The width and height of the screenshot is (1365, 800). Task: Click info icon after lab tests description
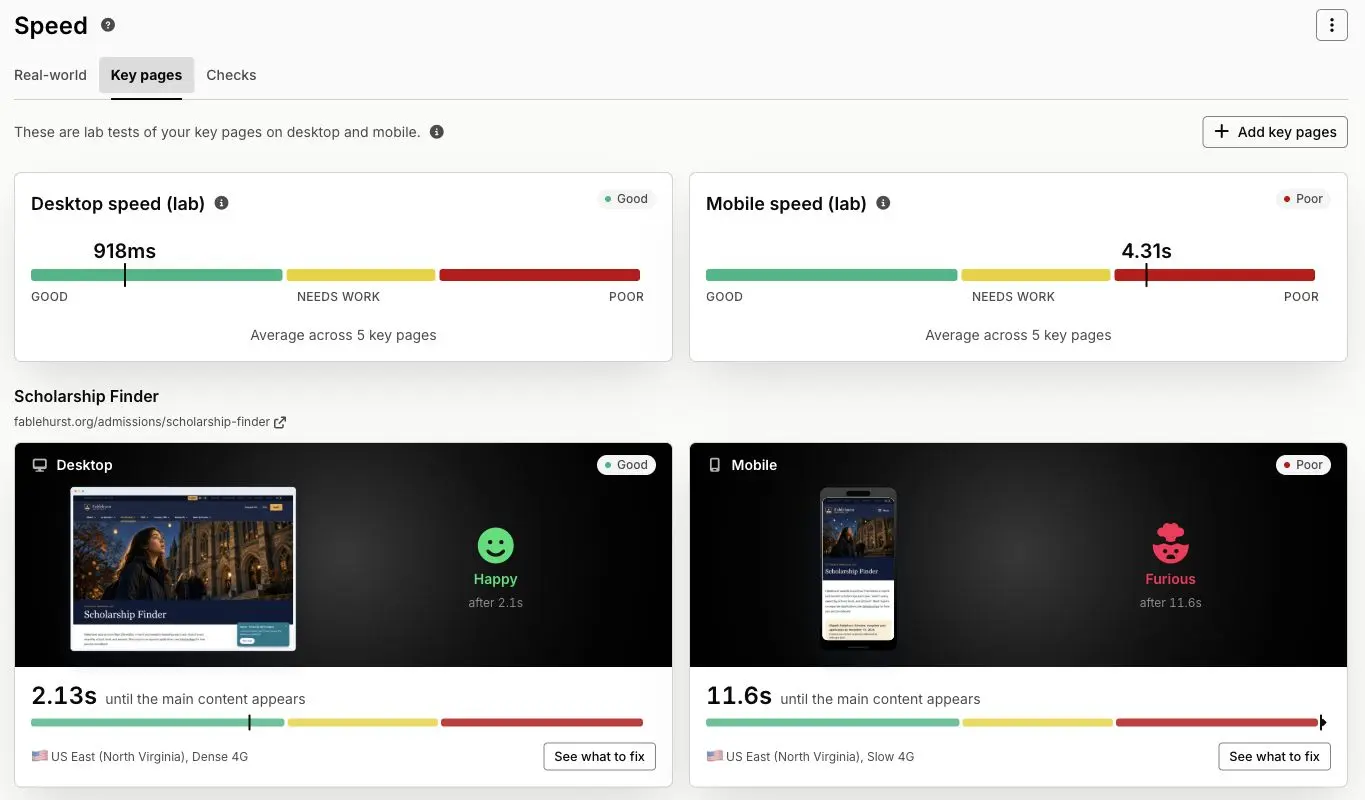(x=437, y=132)
